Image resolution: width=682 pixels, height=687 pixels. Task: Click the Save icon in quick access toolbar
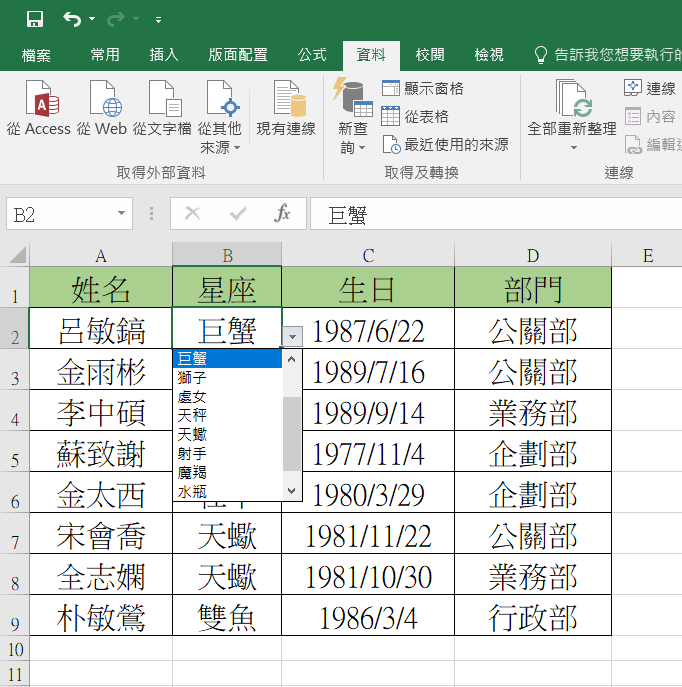(35, 19)
